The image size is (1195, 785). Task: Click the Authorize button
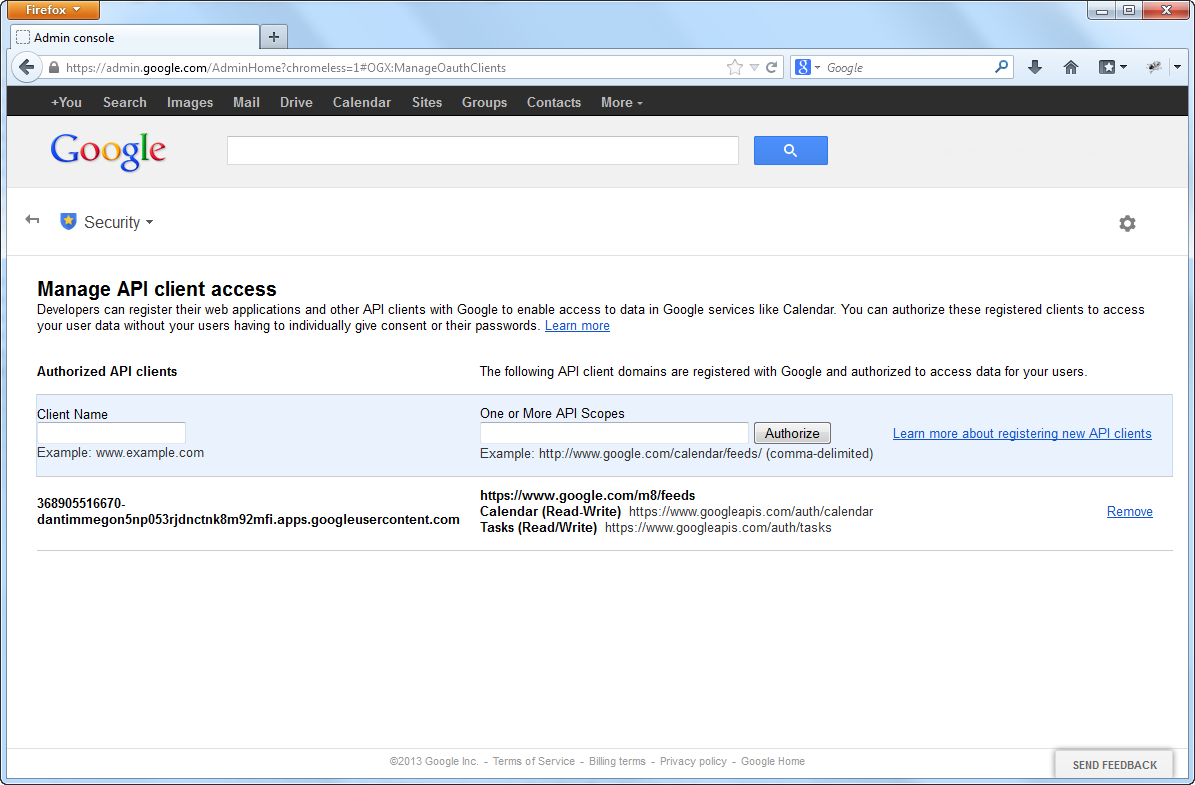tap(792, 433)
